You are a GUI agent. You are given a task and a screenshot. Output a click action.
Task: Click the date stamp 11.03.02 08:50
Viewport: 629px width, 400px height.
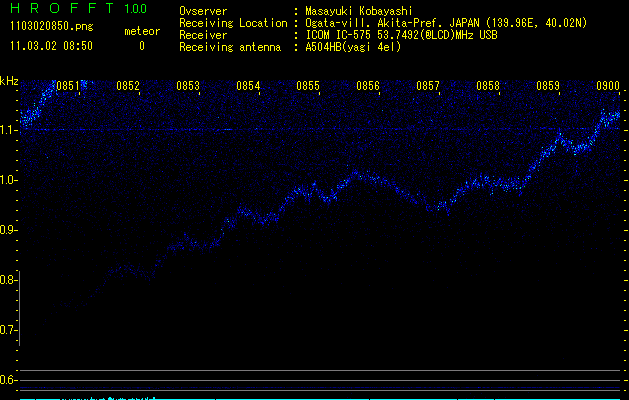[x=51, y=46]
